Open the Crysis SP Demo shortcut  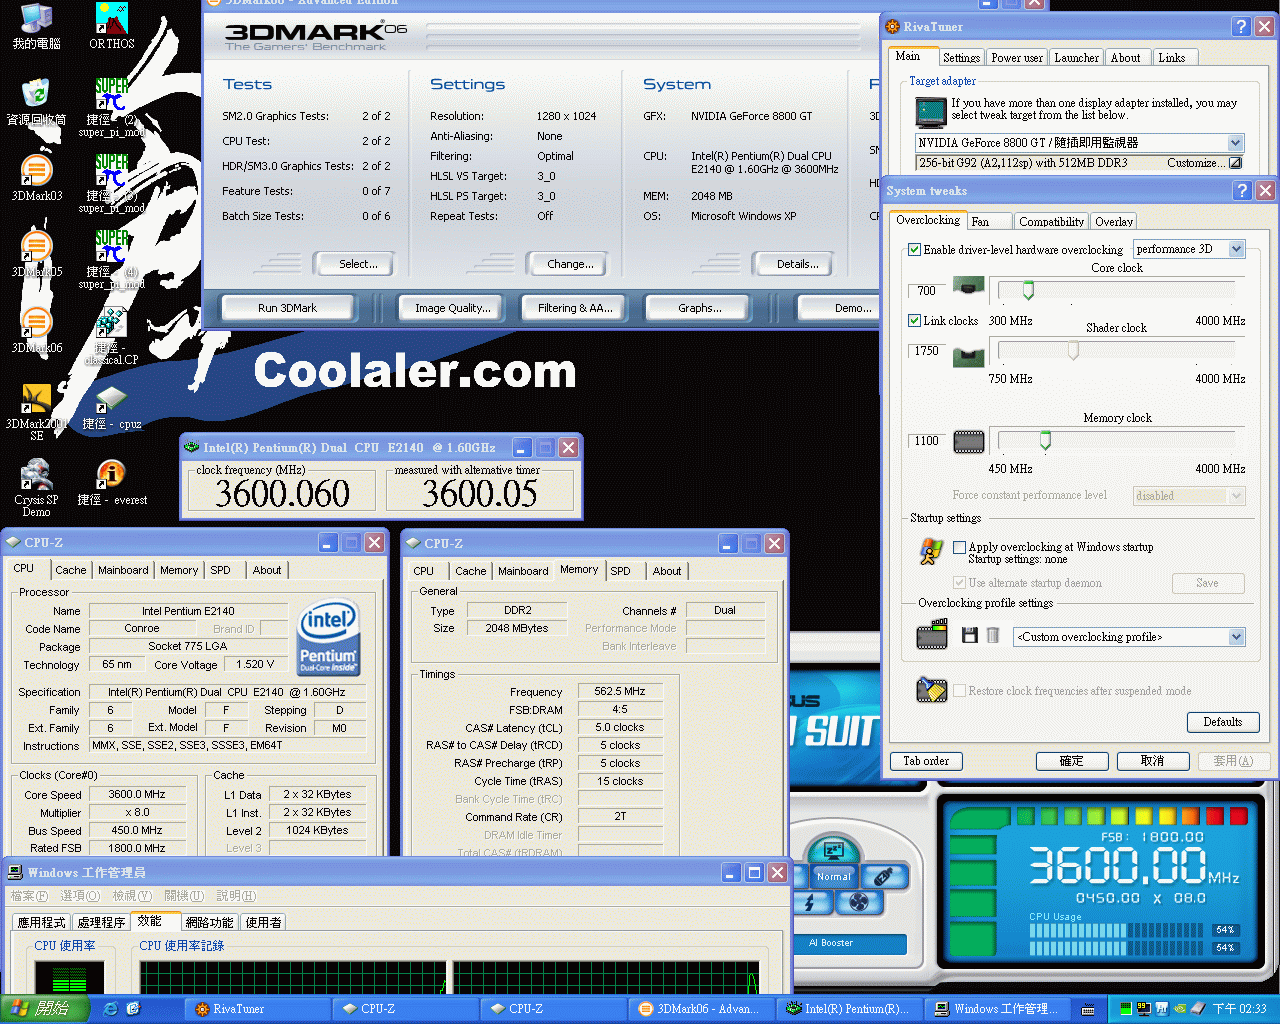(36, 488)
